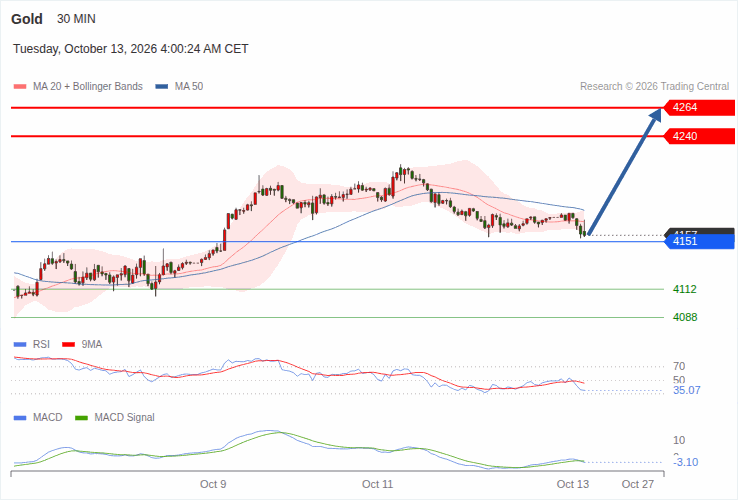Click the blue RSI legend swatch
This screenshot has width=738, height=500.
(20, 345)
